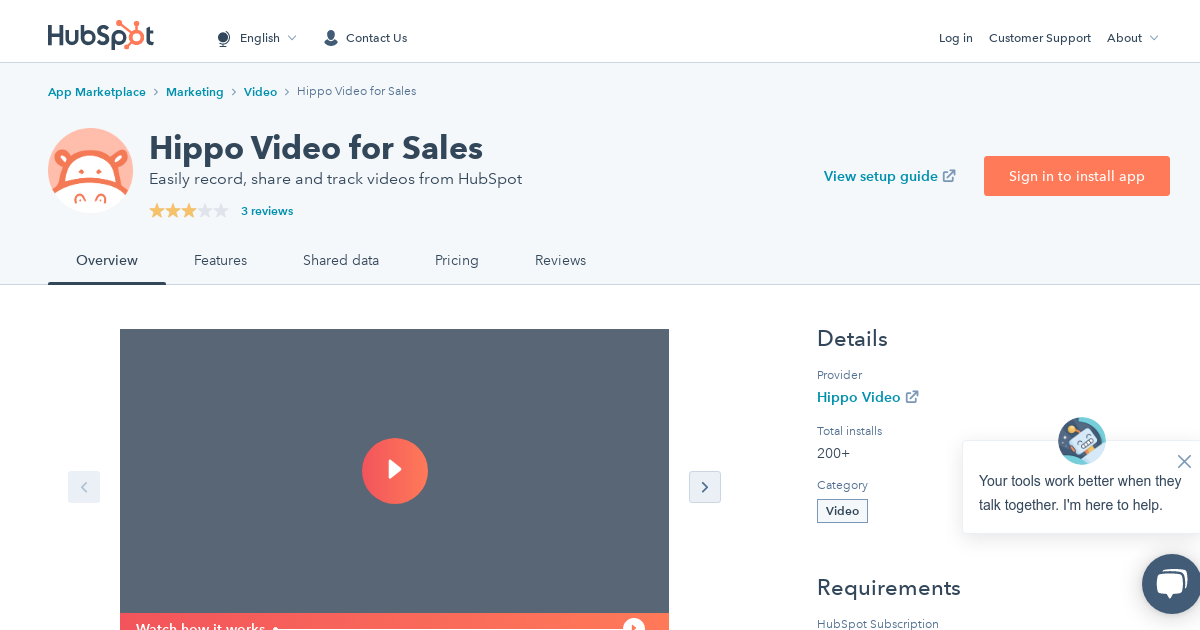
Task: Open the chat widget bubble
Action: pos(1170,584)
